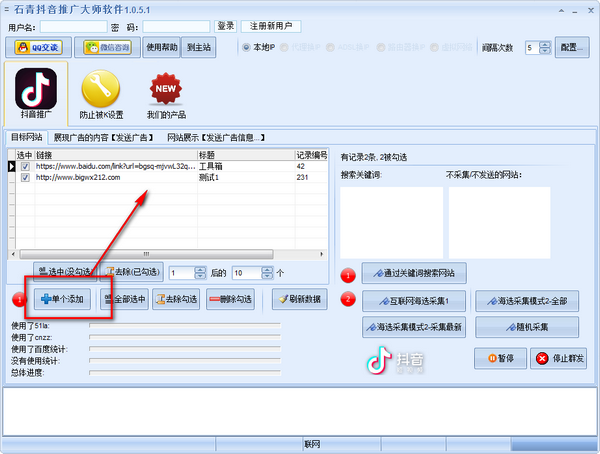Click 选中(没勾选) button
Image resolution: width=600 pixels, height=454 pixels.
65,272
